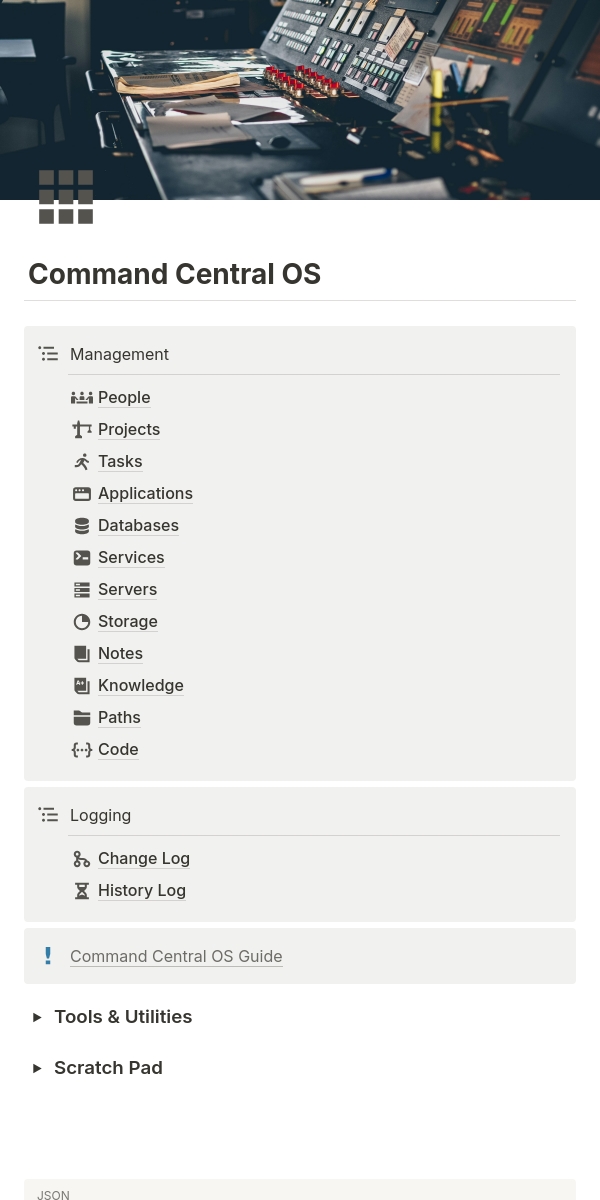Click the Code braces icon
600x1200 pixels.
tap(82, 750)
